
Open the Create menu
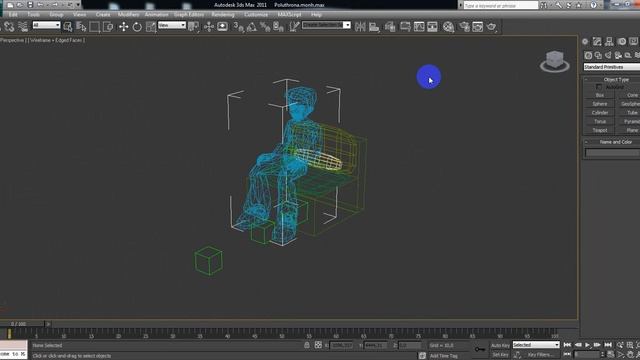click(103, 15)
